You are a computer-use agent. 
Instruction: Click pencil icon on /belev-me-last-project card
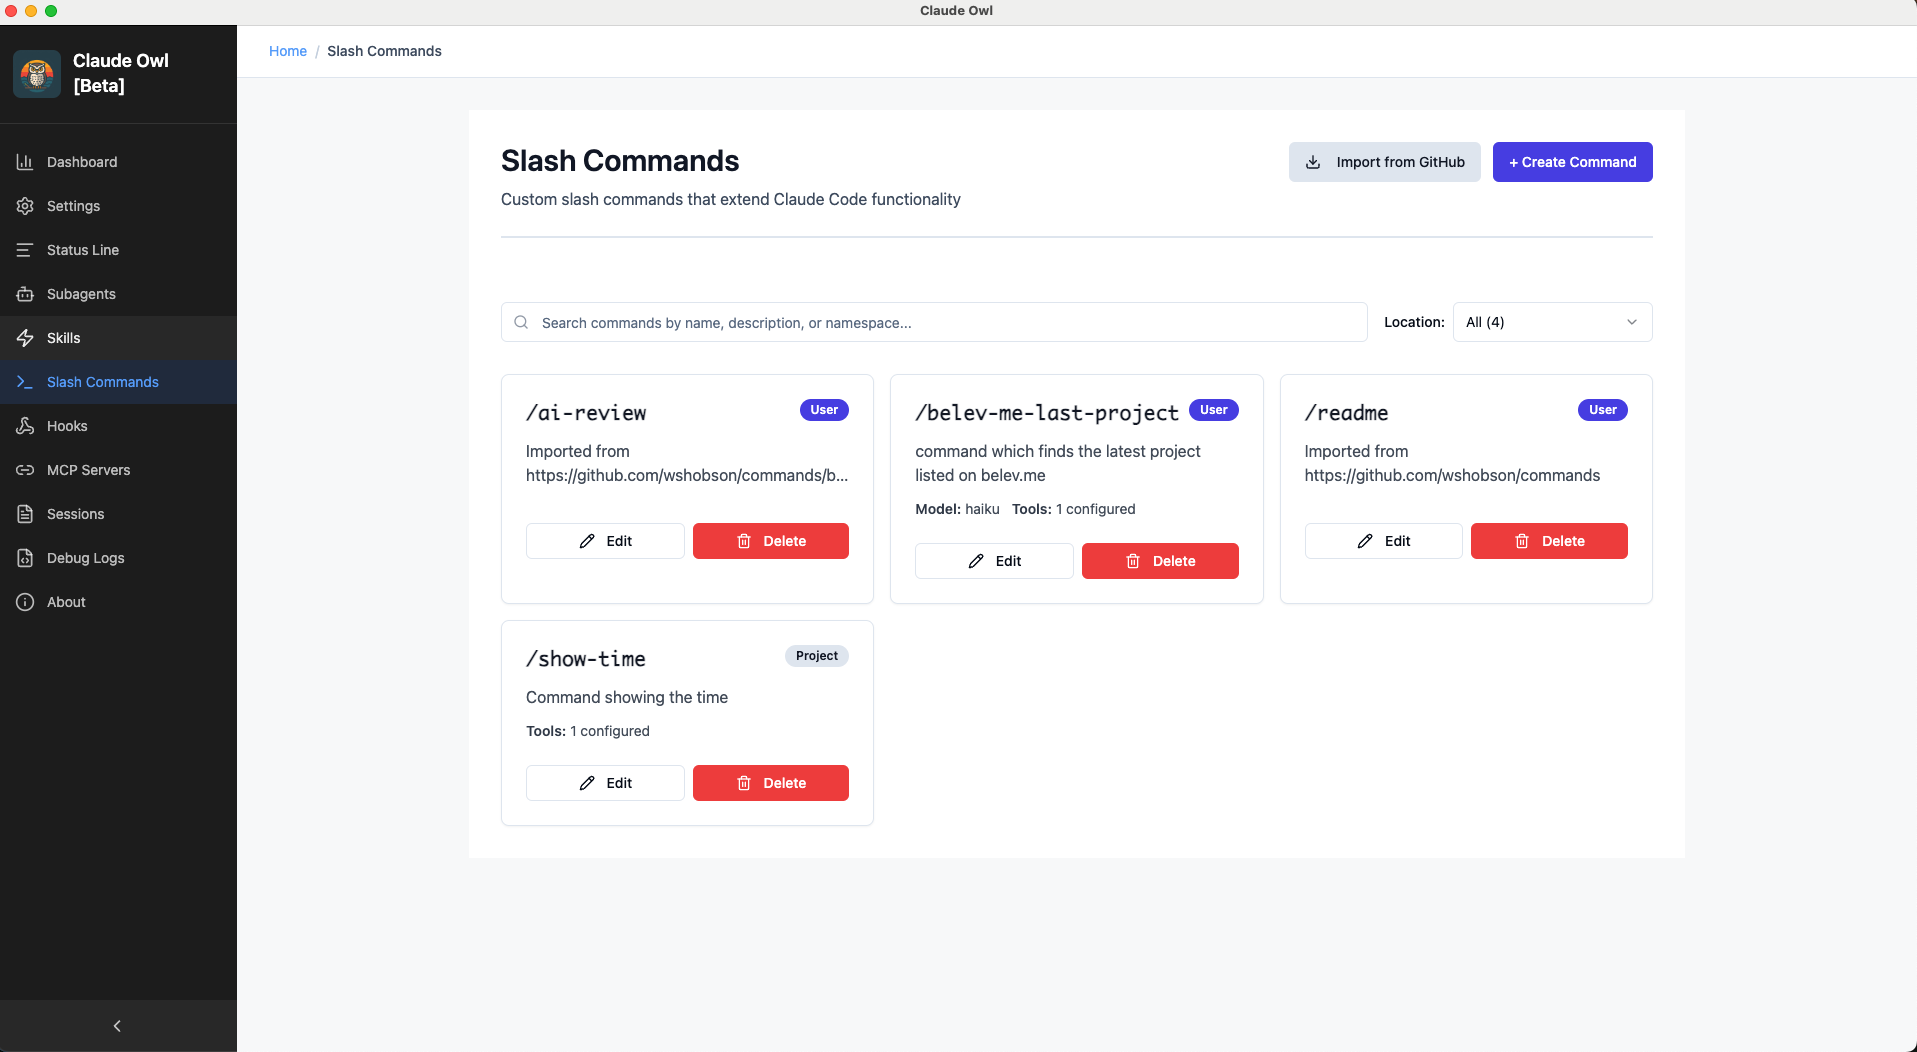(x=976, y=561)
